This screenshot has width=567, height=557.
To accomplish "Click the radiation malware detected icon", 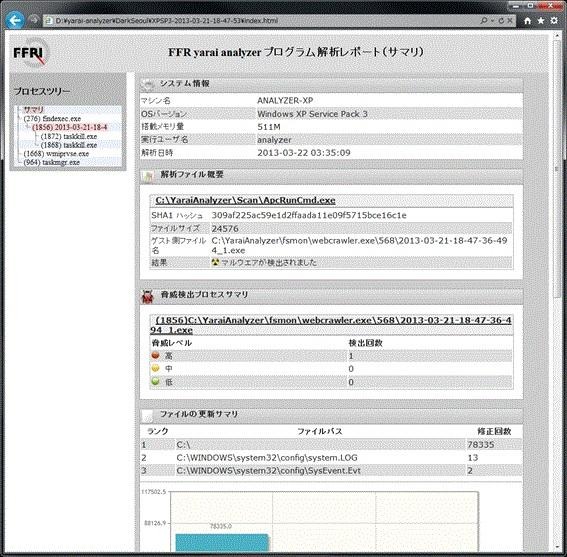I will [x=216, y=262].
